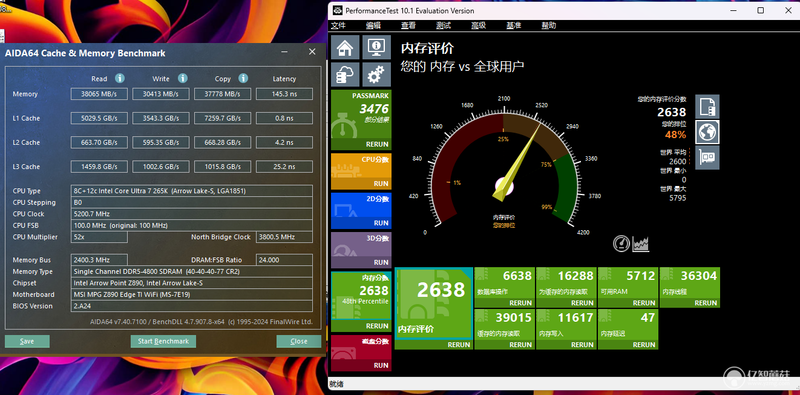Viewport: 800px width, 395px height.
Task: Open the 测试 menu
Action: (x=443, y=26)
